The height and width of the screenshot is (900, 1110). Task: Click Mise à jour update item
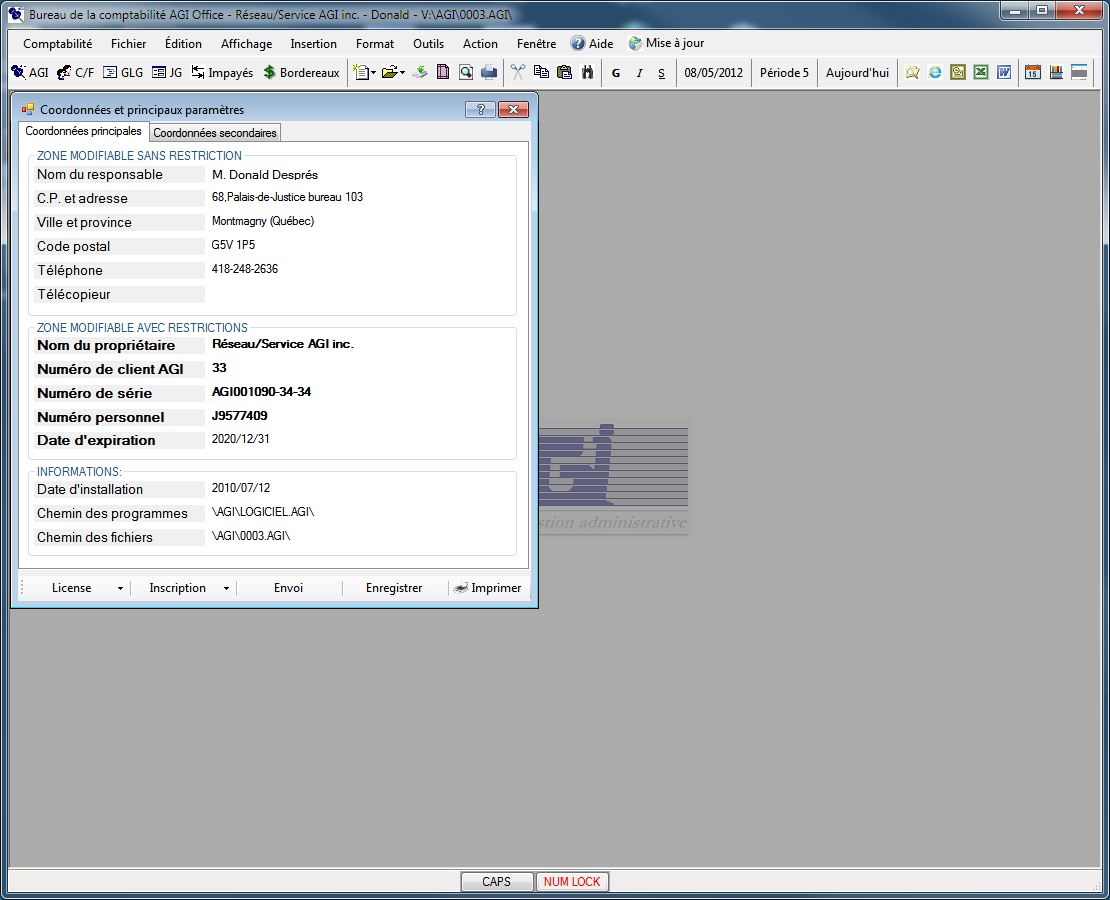click(665, 43)
